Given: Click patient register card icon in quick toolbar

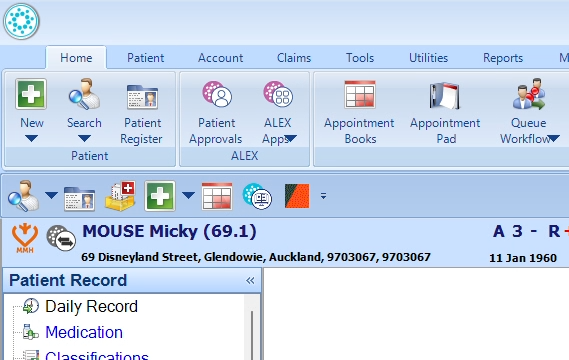Looking at the screenshot, I should tap(79, 199).
